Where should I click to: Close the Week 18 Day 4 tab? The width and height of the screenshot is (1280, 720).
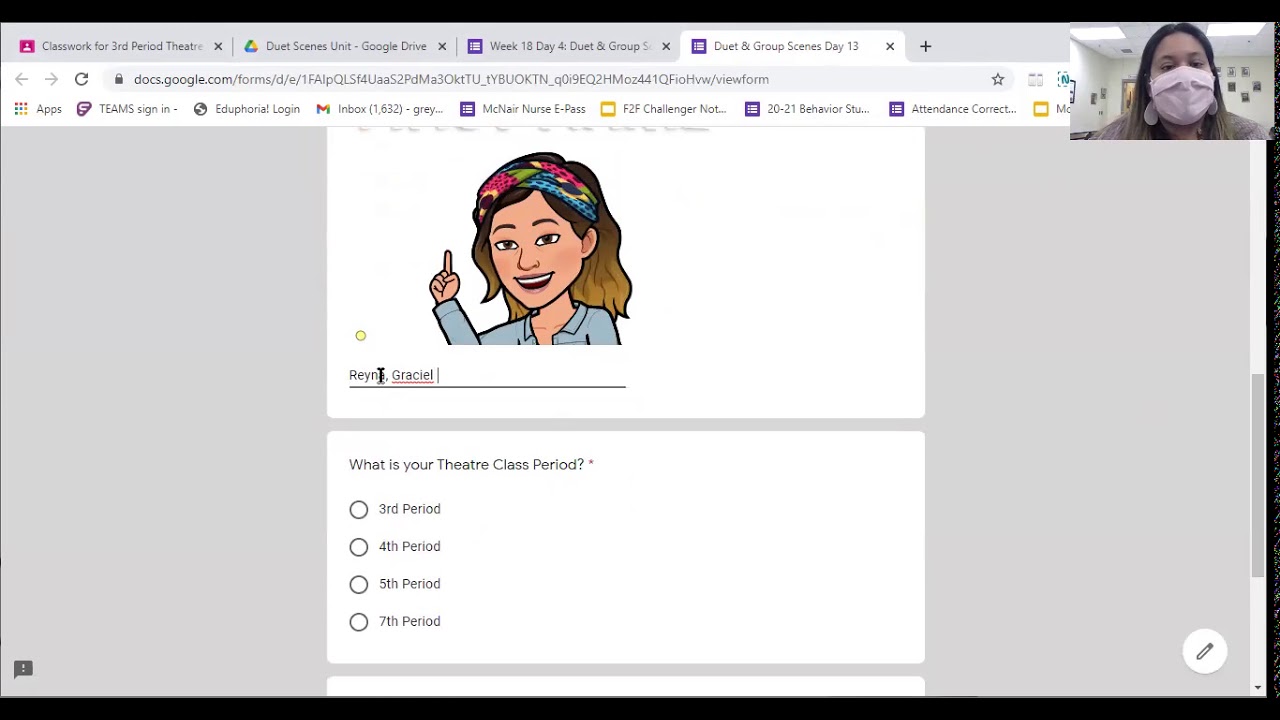666,46
